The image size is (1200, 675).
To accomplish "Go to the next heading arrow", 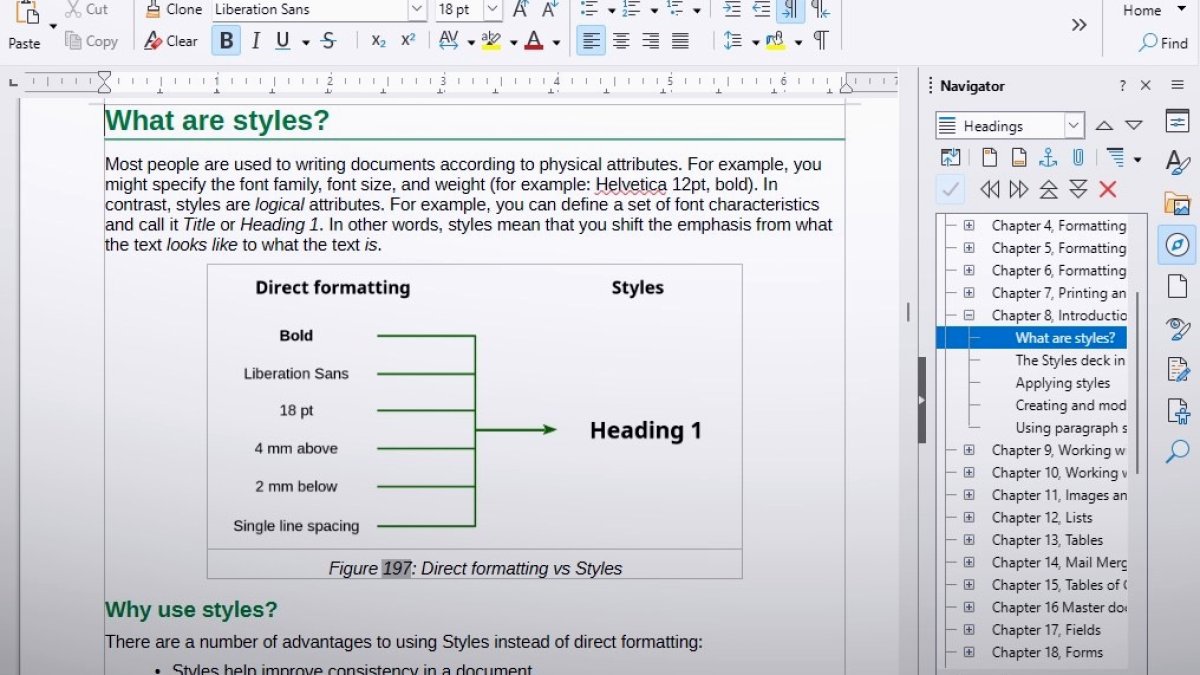I will point(1133,126).
